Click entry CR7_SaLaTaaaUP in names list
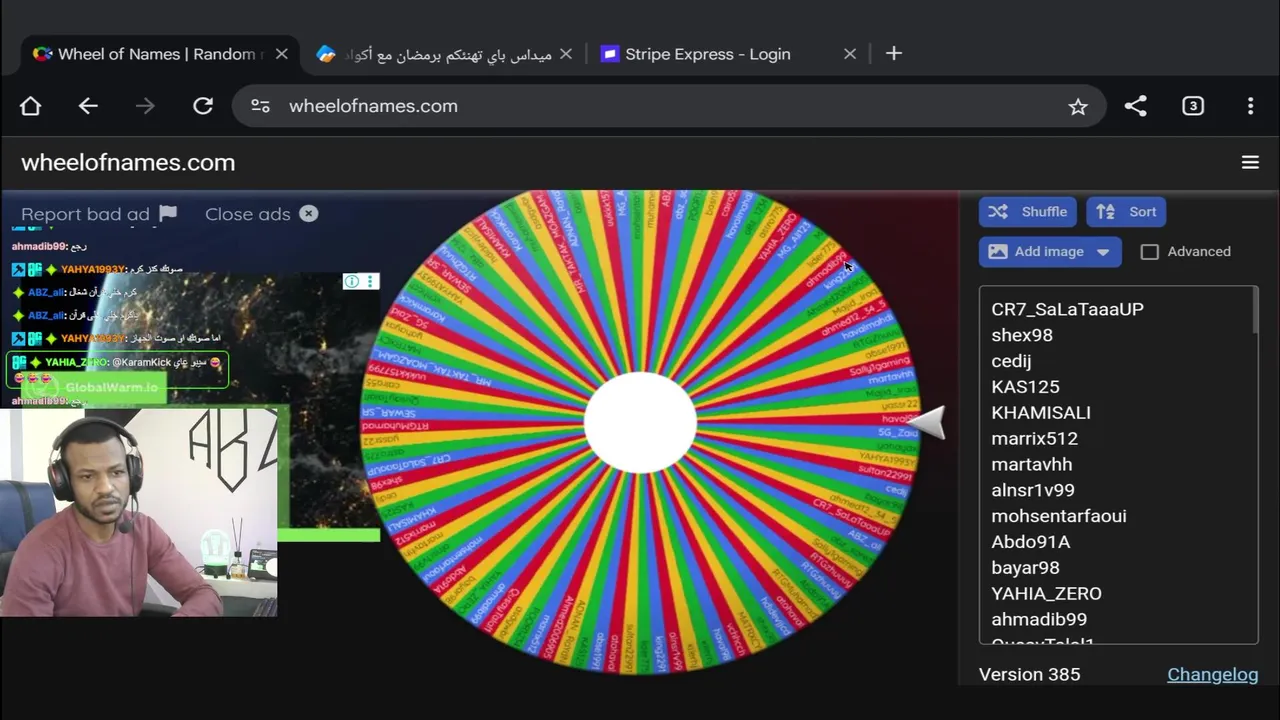The height and width of the screenshot is (720, 1280). (x=1067, y=309)
